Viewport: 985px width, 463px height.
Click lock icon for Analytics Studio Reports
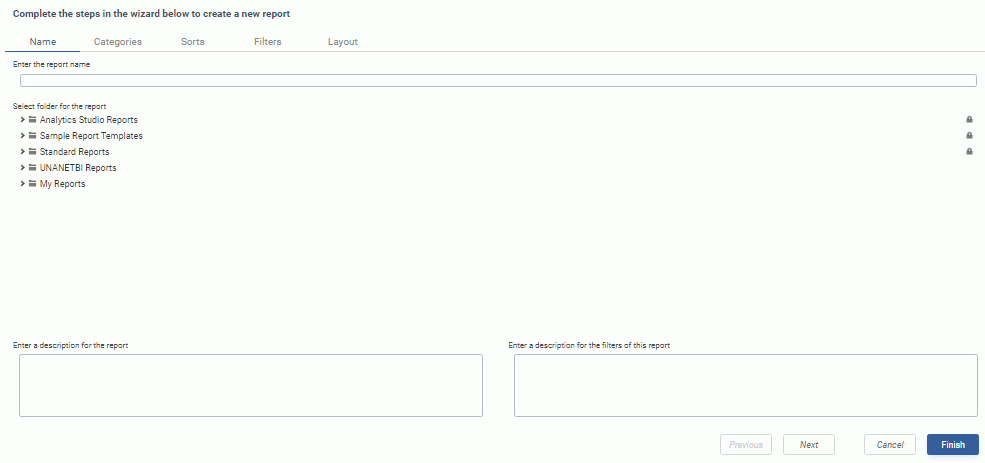pyautogui.click(x=969, y=119)
